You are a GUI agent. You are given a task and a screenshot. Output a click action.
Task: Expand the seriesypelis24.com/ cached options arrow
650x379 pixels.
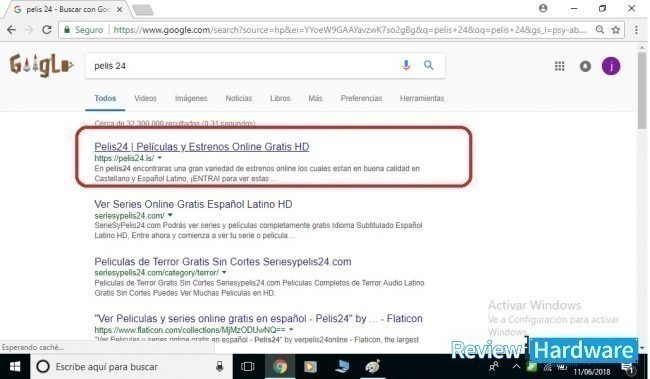(x=170, y=215)
